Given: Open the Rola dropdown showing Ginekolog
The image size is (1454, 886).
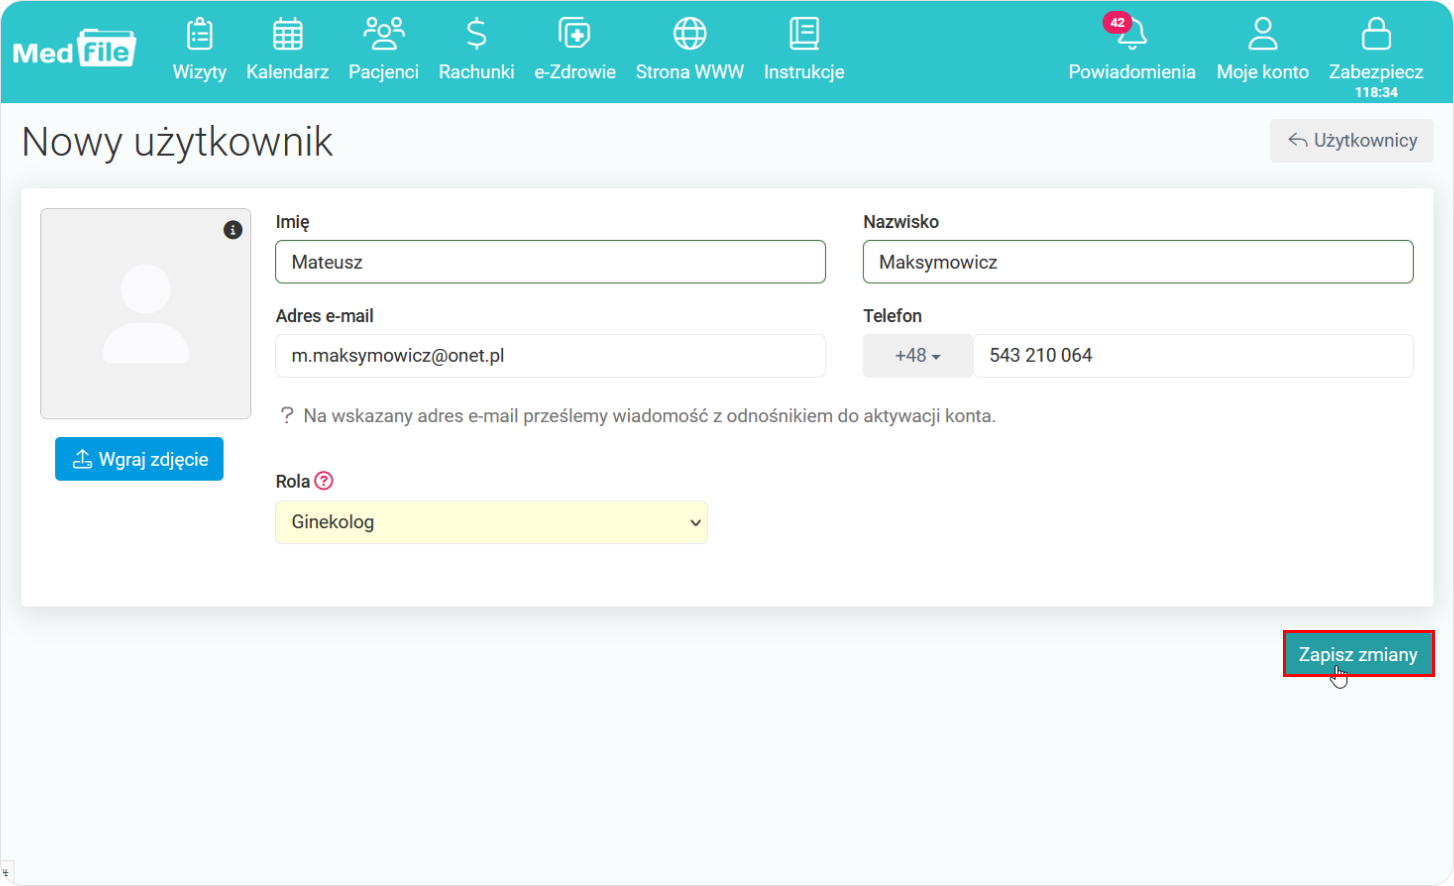Looking at the screenshot, I should pyautogui.click(x=491, y=522).
